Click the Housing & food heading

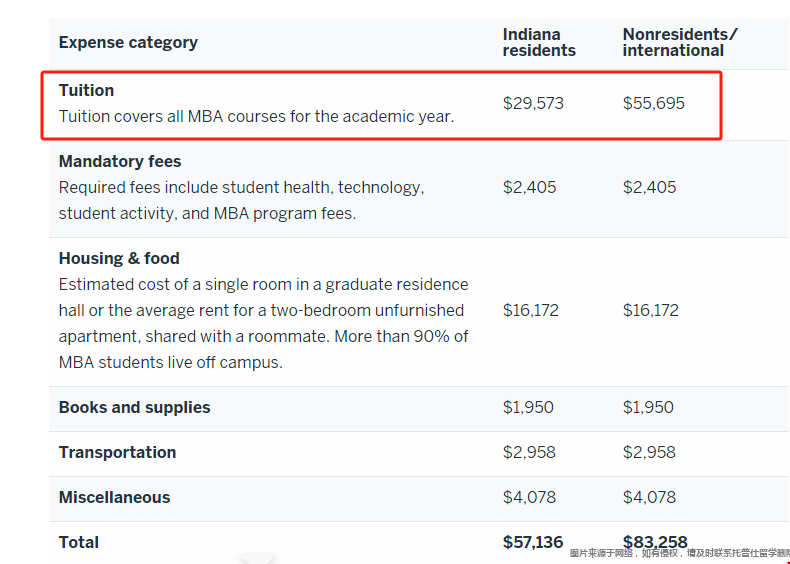119,258
